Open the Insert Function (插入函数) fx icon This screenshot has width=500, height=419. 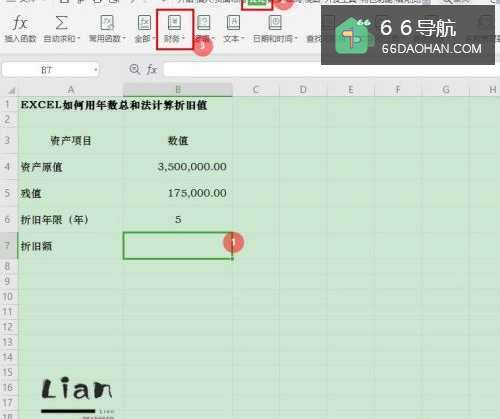click(x=20, y=23)
